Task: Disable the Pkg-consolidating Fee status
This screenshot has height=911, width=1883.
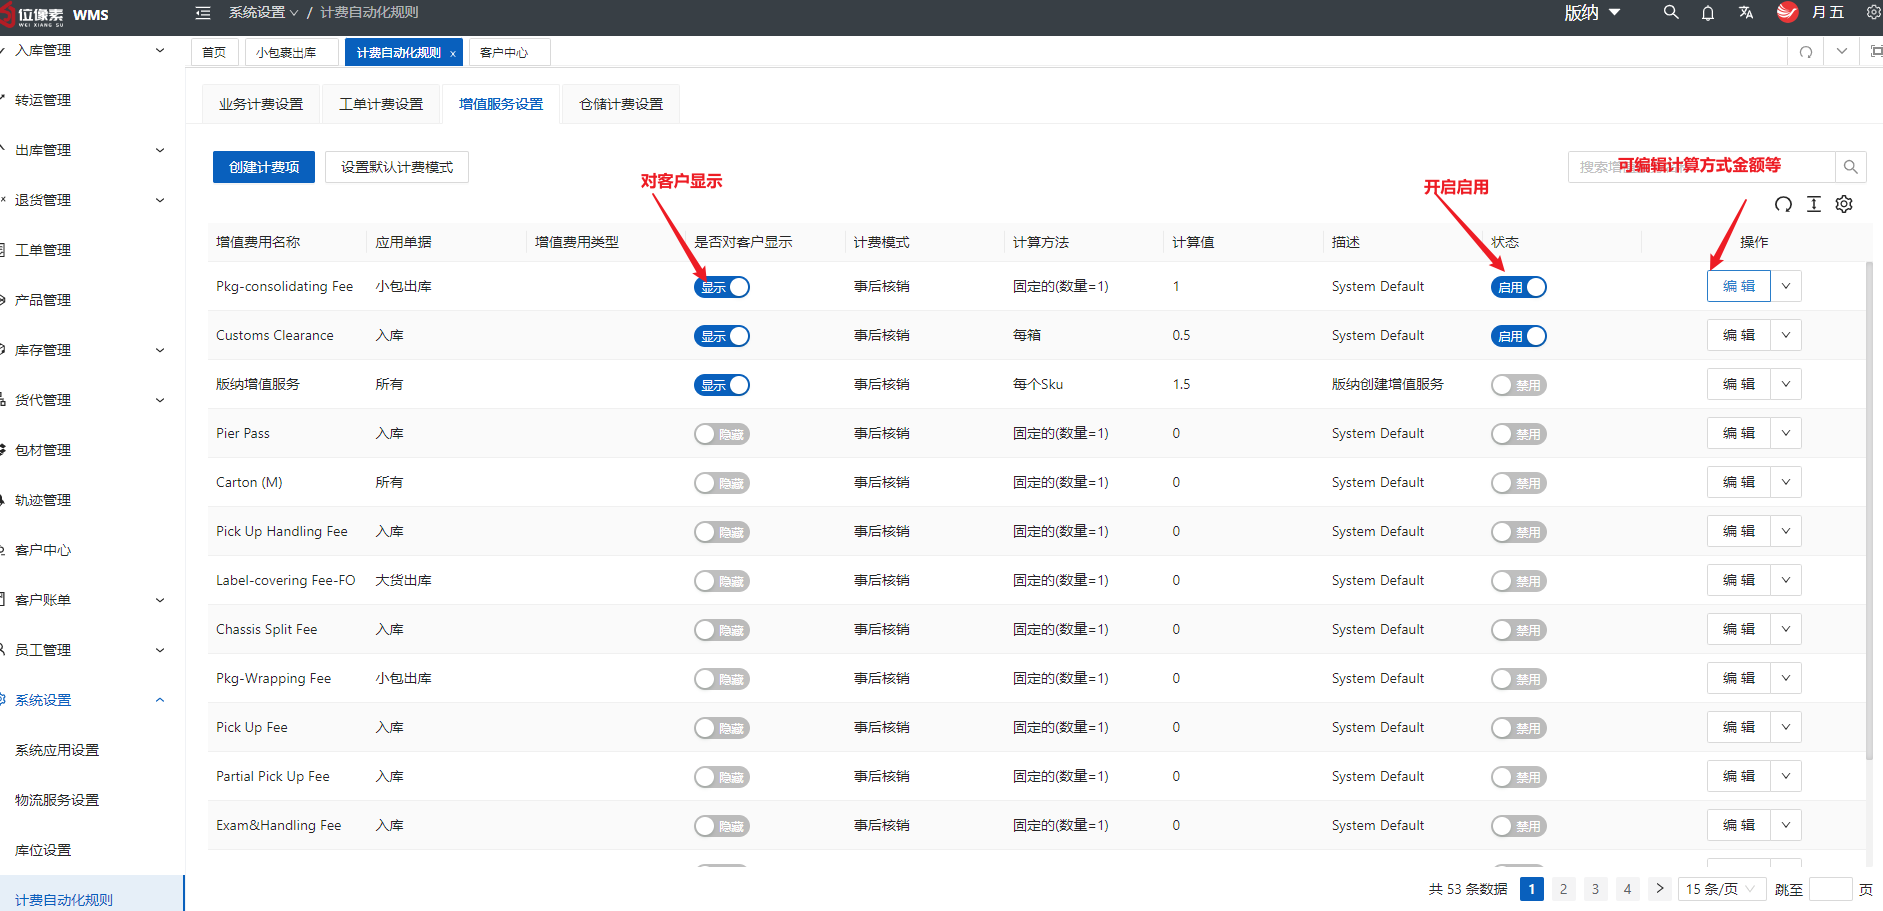Action: 1519,287
